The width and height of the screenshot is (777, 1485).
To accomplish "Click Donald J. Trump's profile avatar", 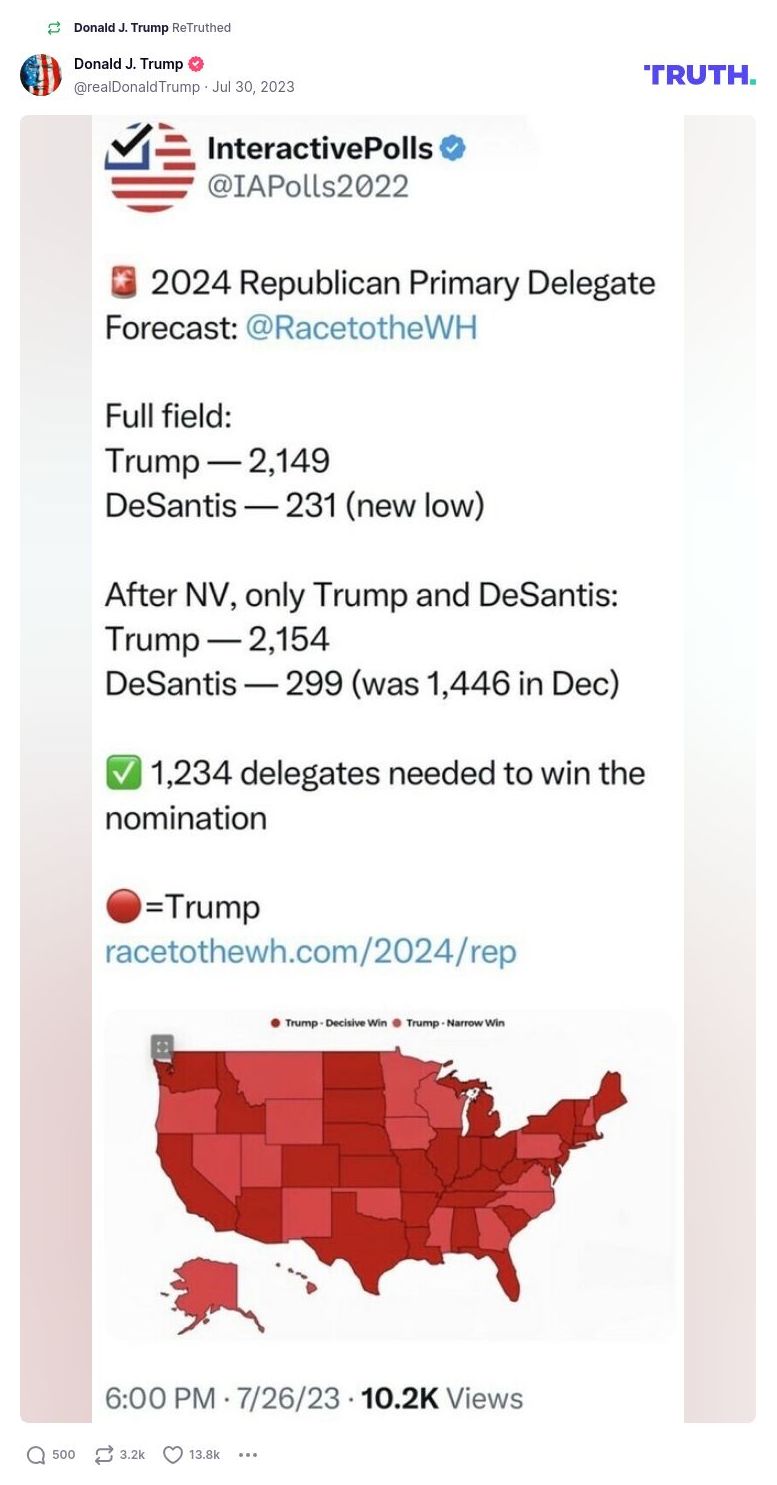I will click(41, 75).
